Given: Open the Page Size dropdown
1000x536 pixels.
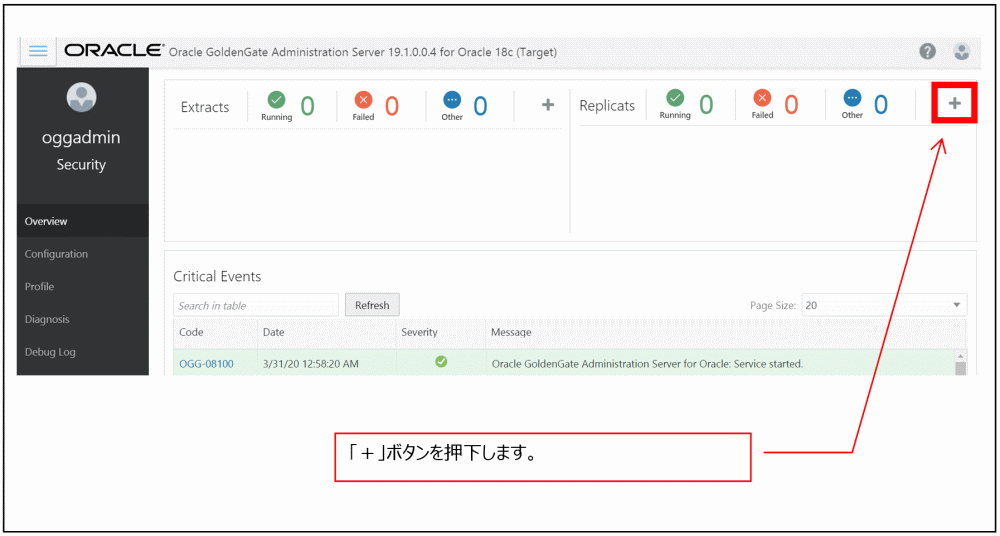Looking at the screenshot, I should coord(884,306).
